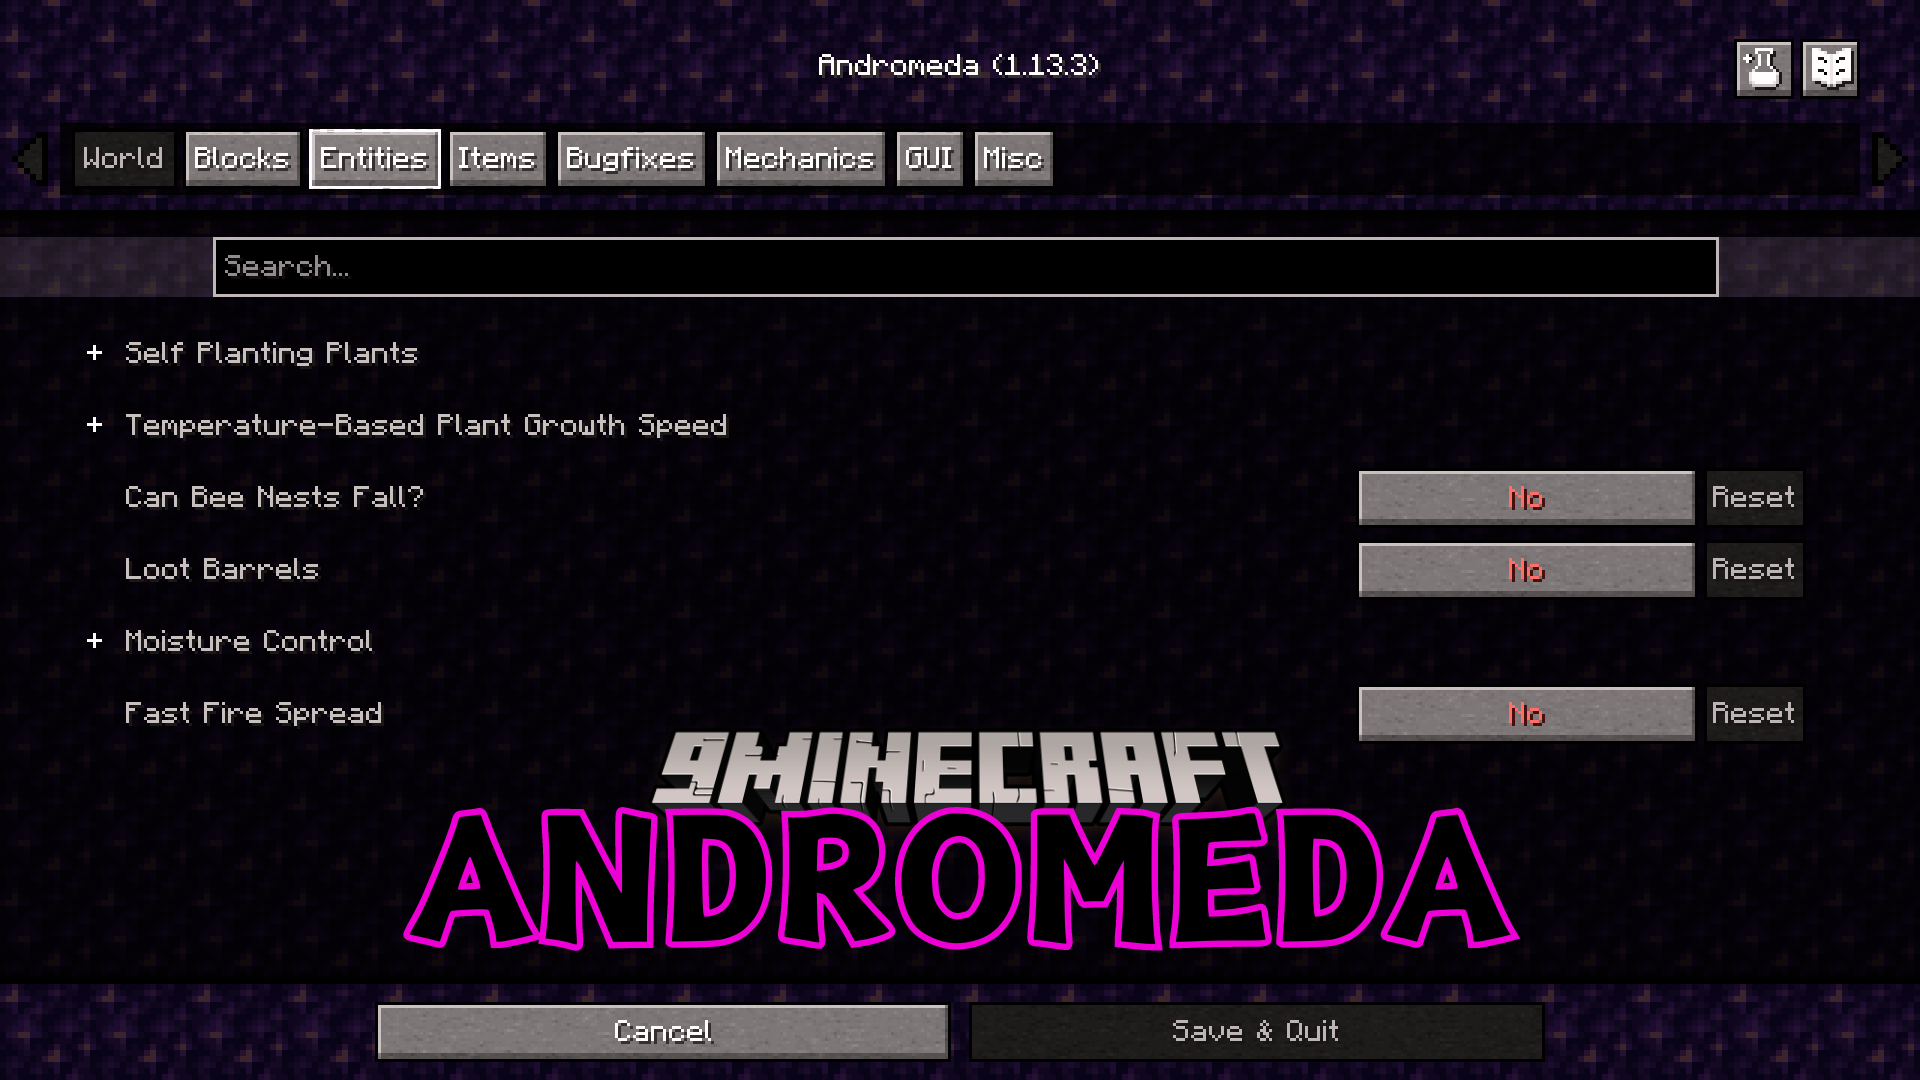Click the left navigation arrow icon
Viewport: 1920px width, 1080px height.
coord(32,158)
